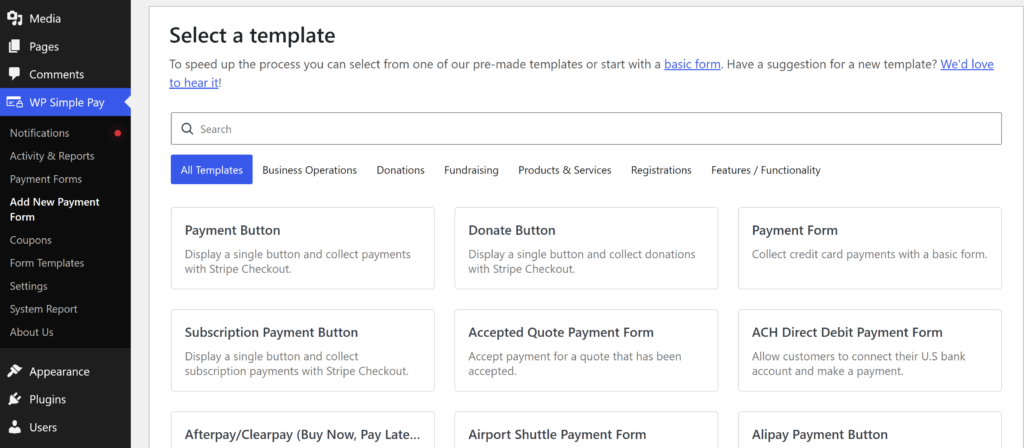
Task: Click the search magnifier icon
Action: [187, 129]
